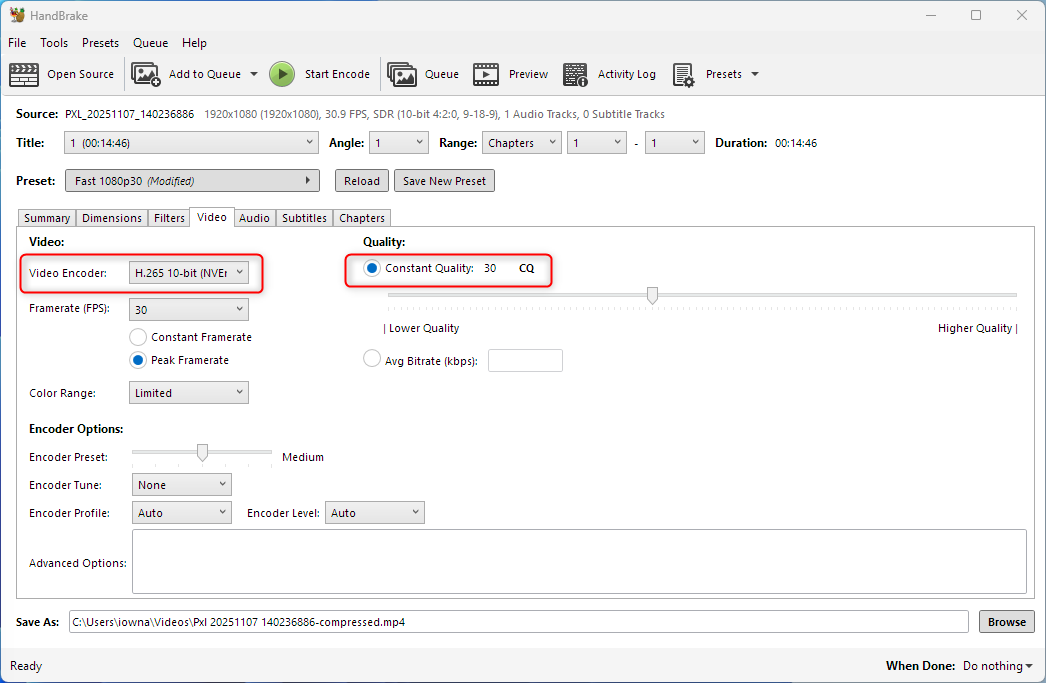
Task: Open the Tools menu
Action: pyautogui.click(x=54, y=43)
